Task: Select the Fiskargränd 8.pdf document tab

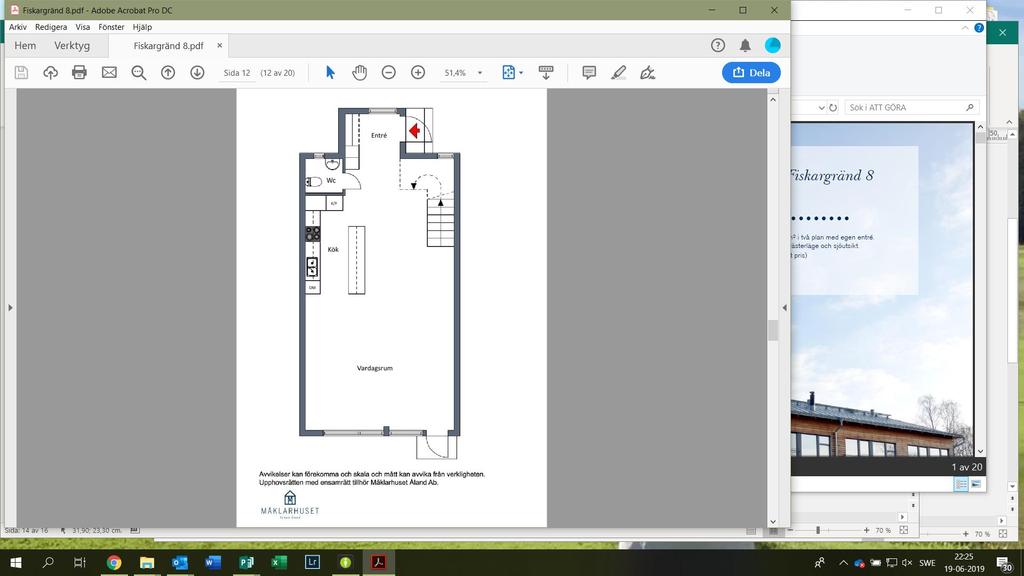Action: tap(168, 46)
